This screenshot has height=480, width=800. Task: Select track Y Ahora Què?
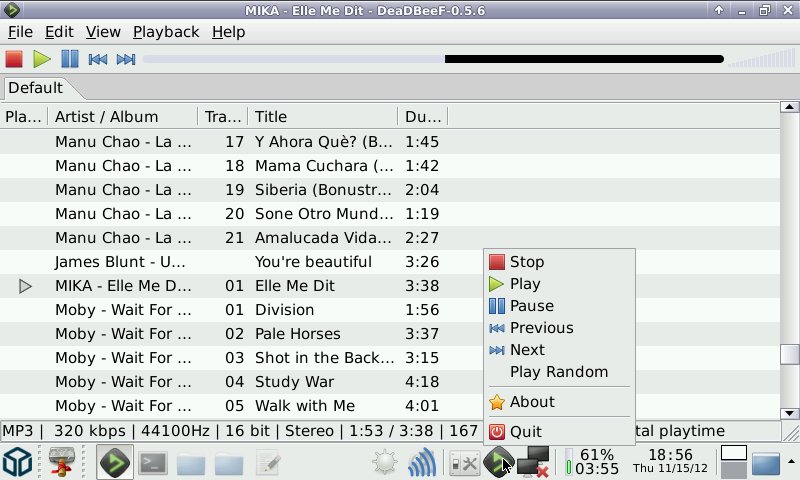(x=390, y=142)
